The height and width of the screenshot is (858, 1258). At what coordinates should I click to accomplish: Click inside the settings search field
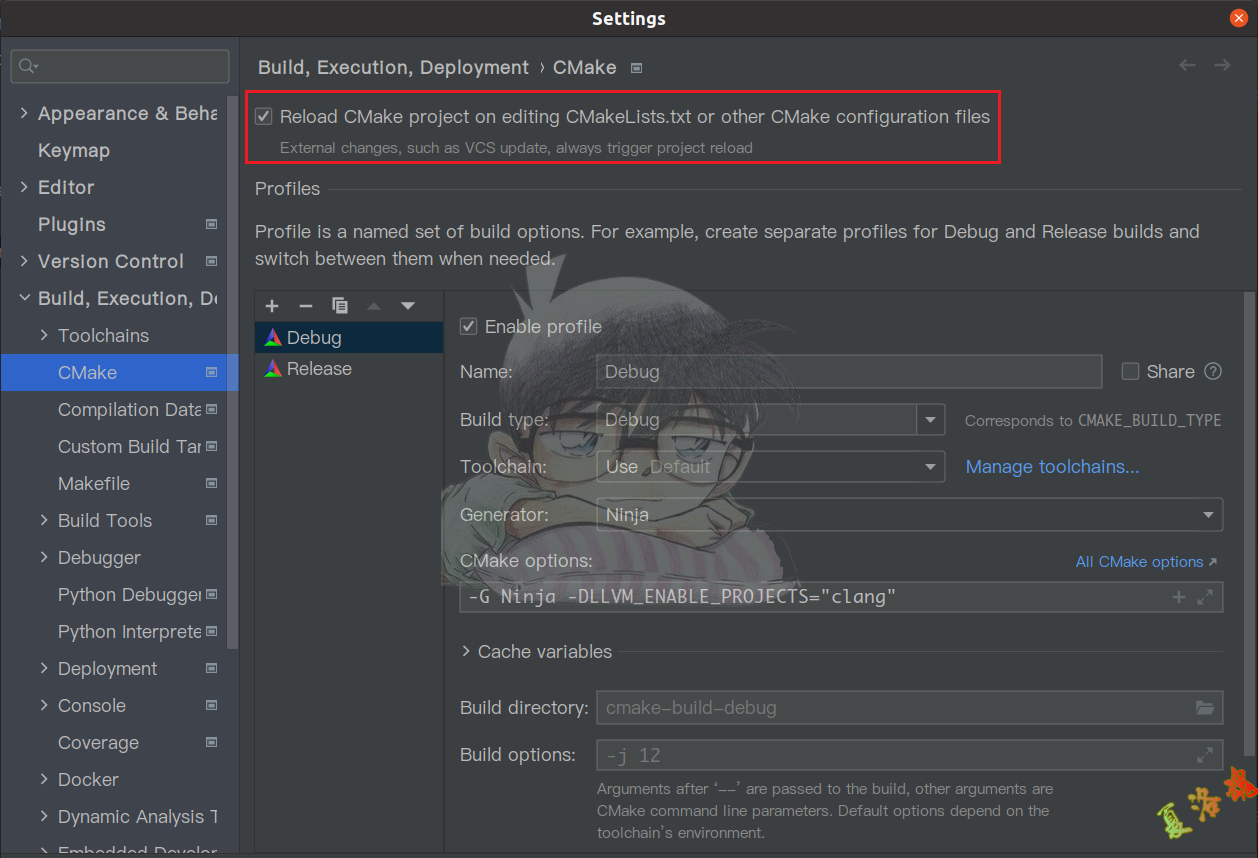coord(120,66)
